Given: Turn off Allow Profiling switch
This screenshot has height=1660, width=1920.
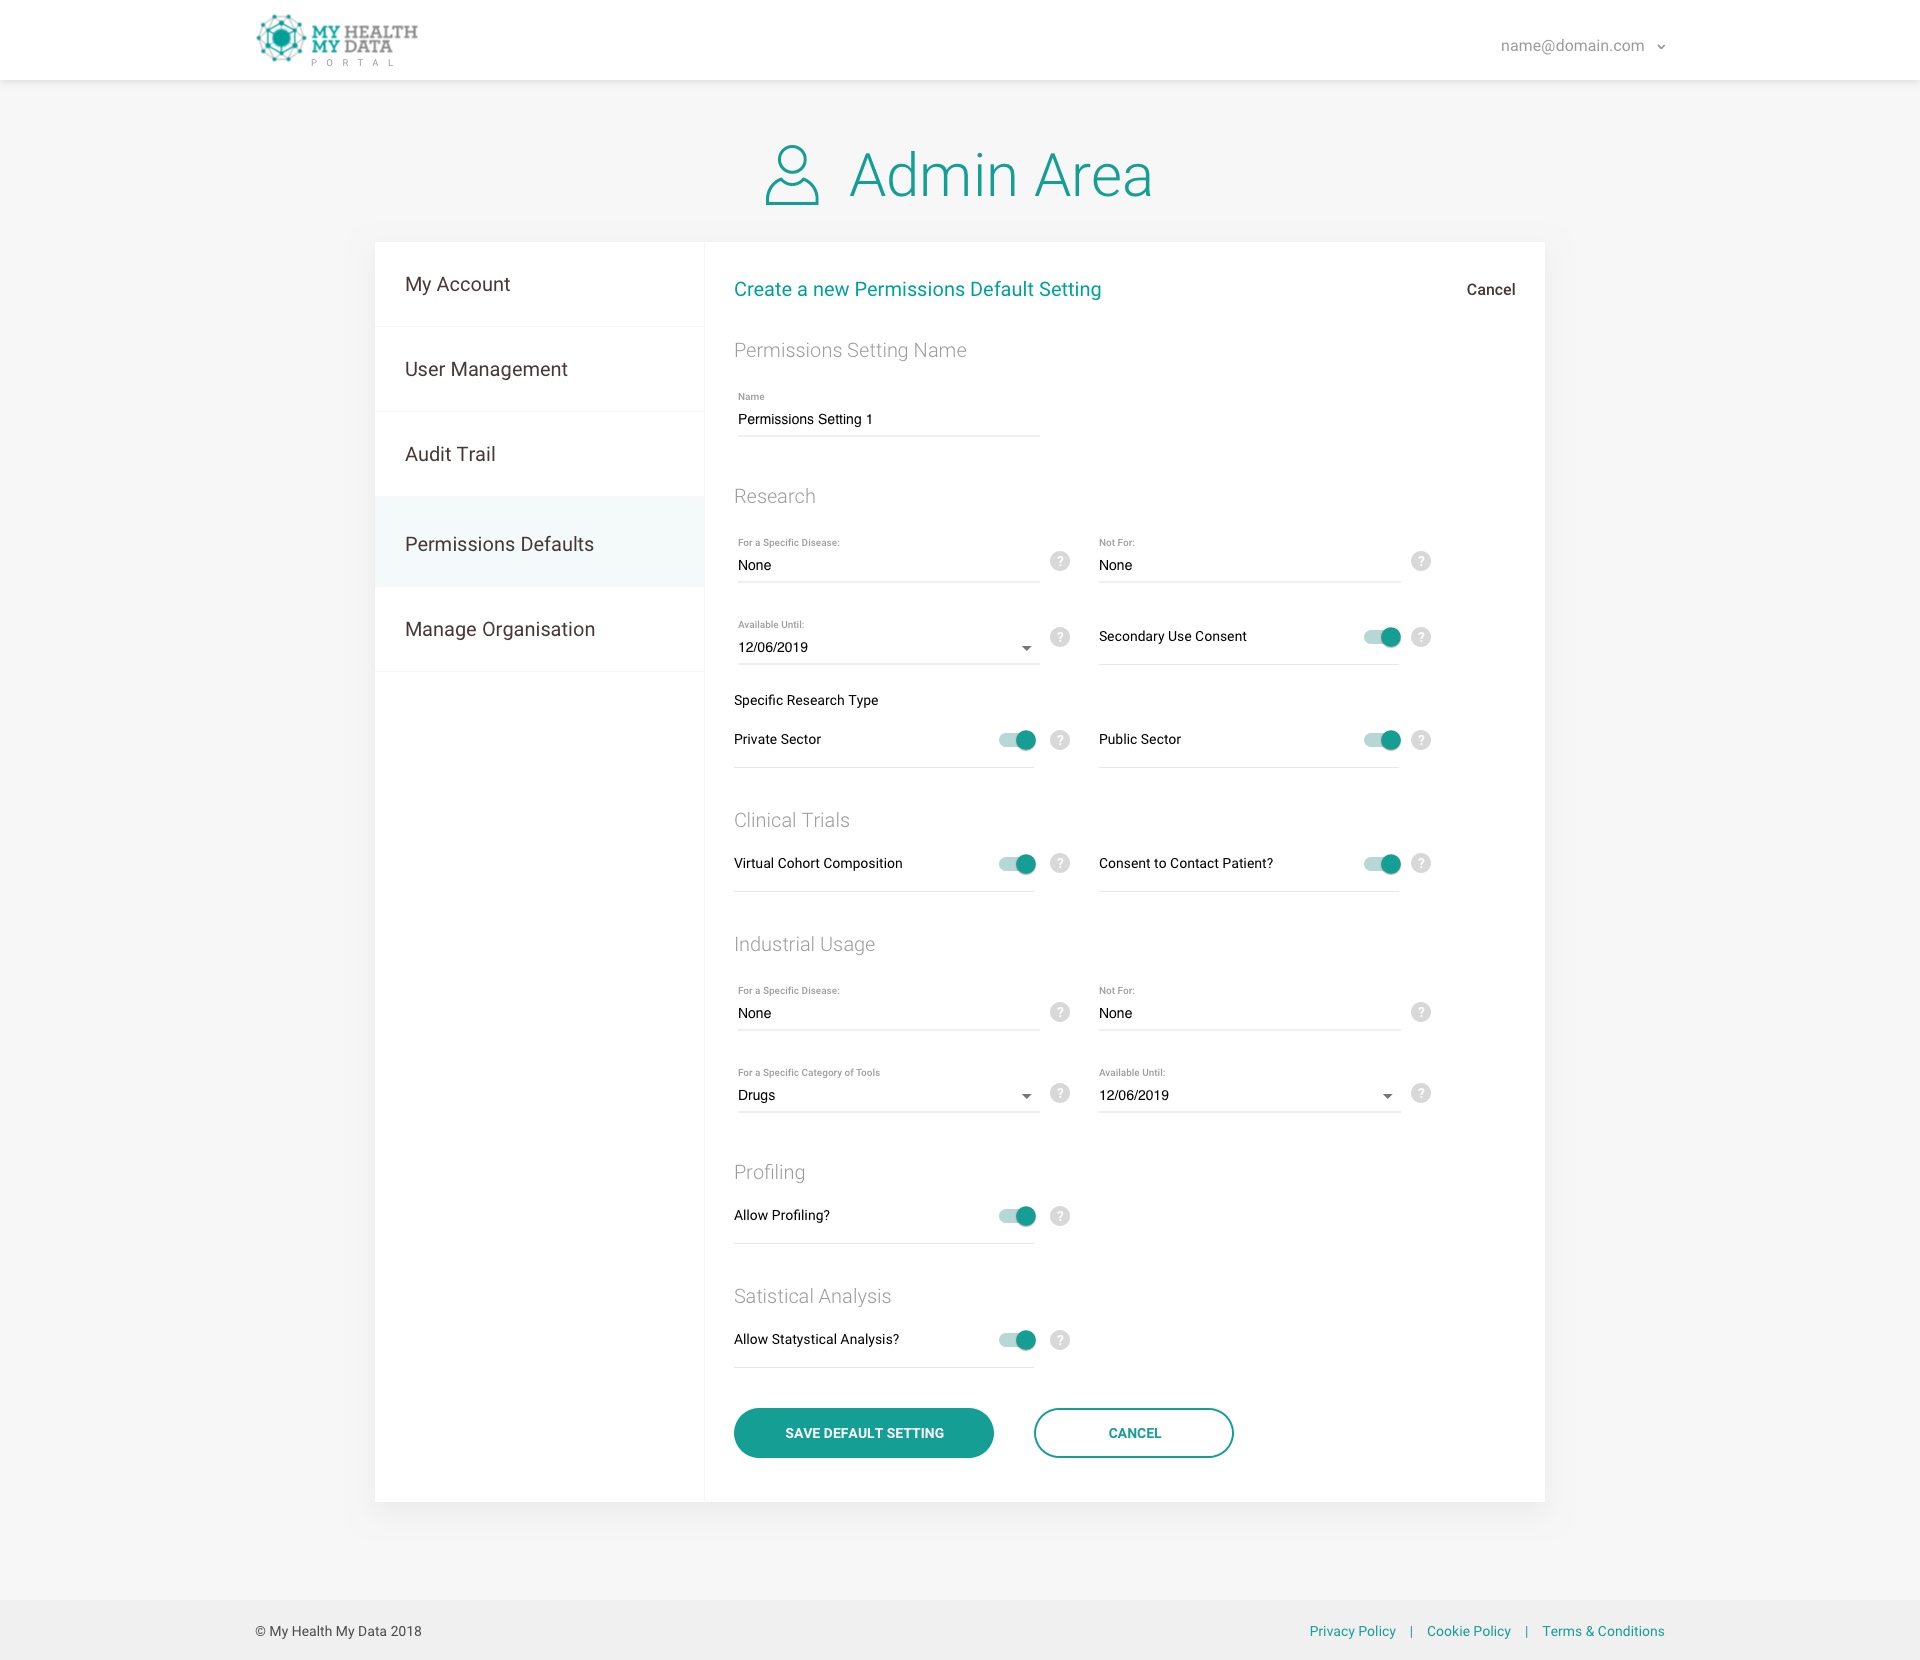Looking at the screenshot, I should 1017,1216.
